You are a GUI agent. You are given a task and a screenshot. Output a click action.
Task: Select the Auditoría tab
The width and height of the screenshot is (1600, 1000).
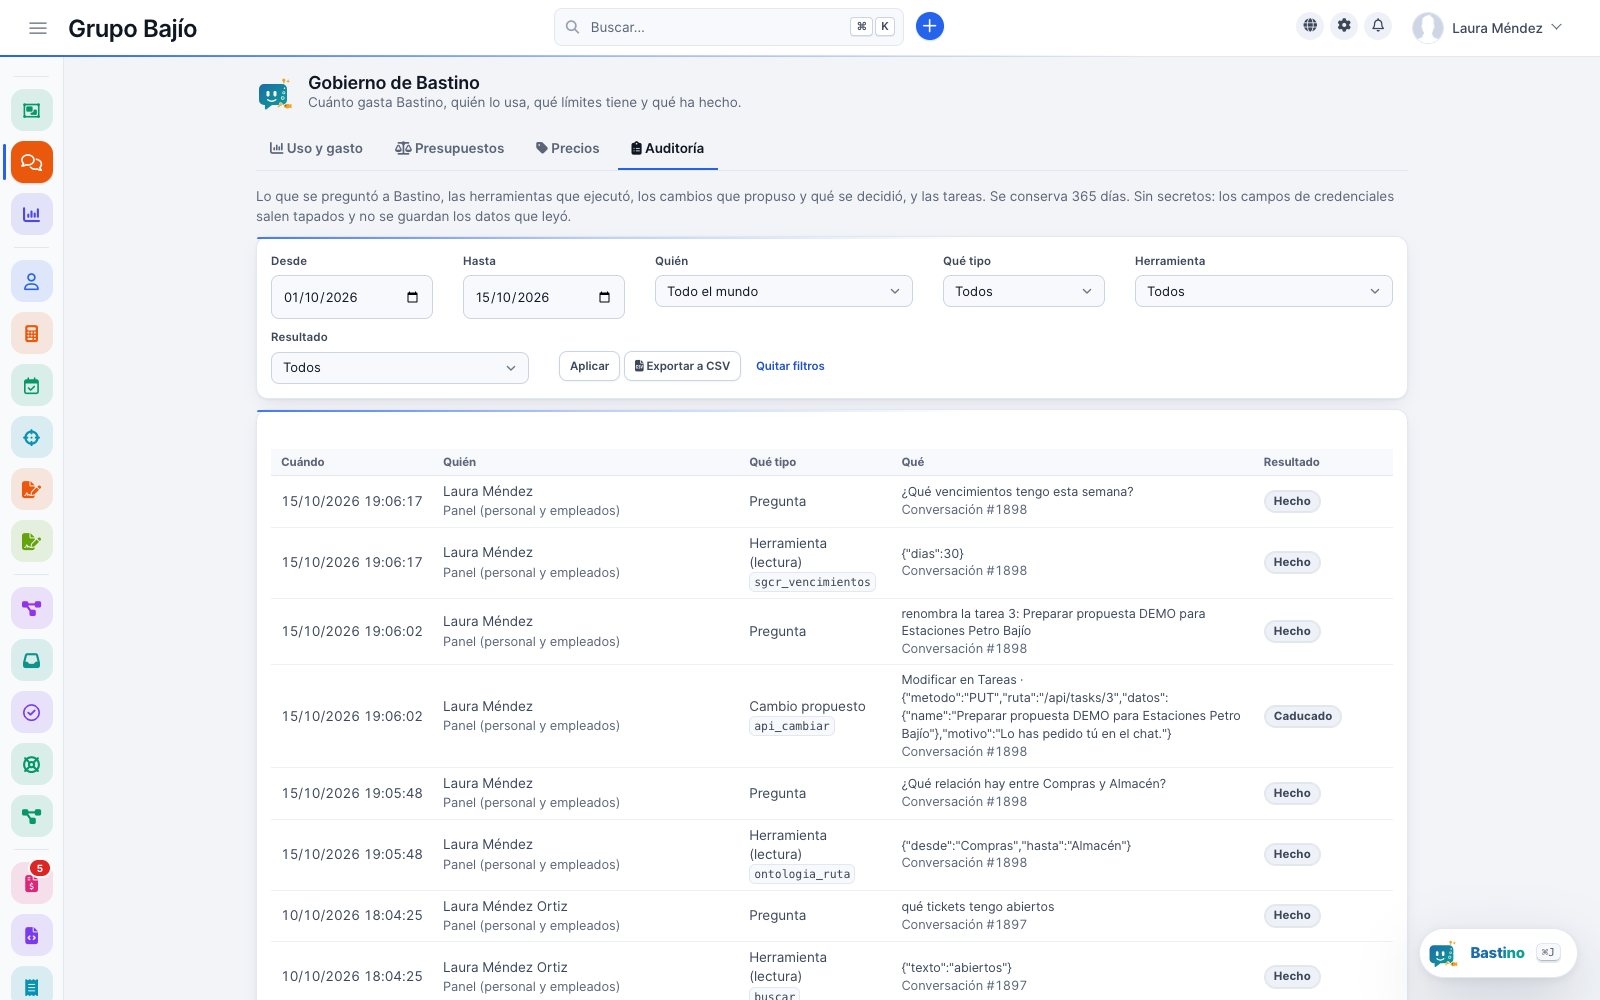[667, 148]
